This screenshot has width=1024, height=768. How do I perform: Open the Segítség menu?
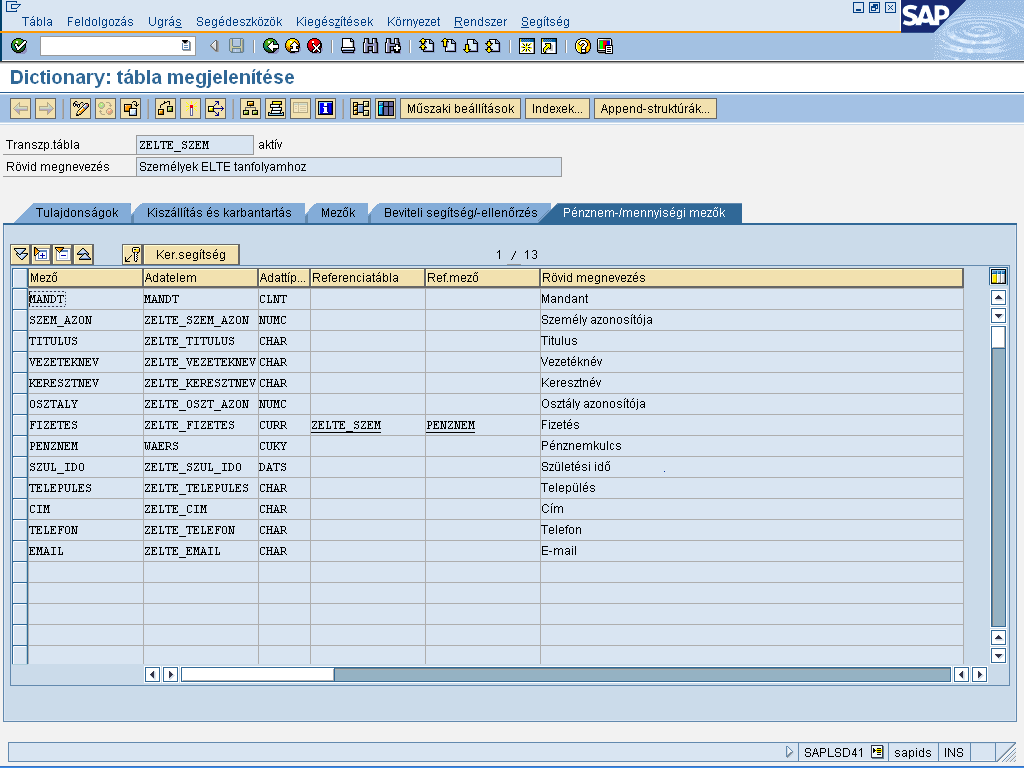point(545,22)
